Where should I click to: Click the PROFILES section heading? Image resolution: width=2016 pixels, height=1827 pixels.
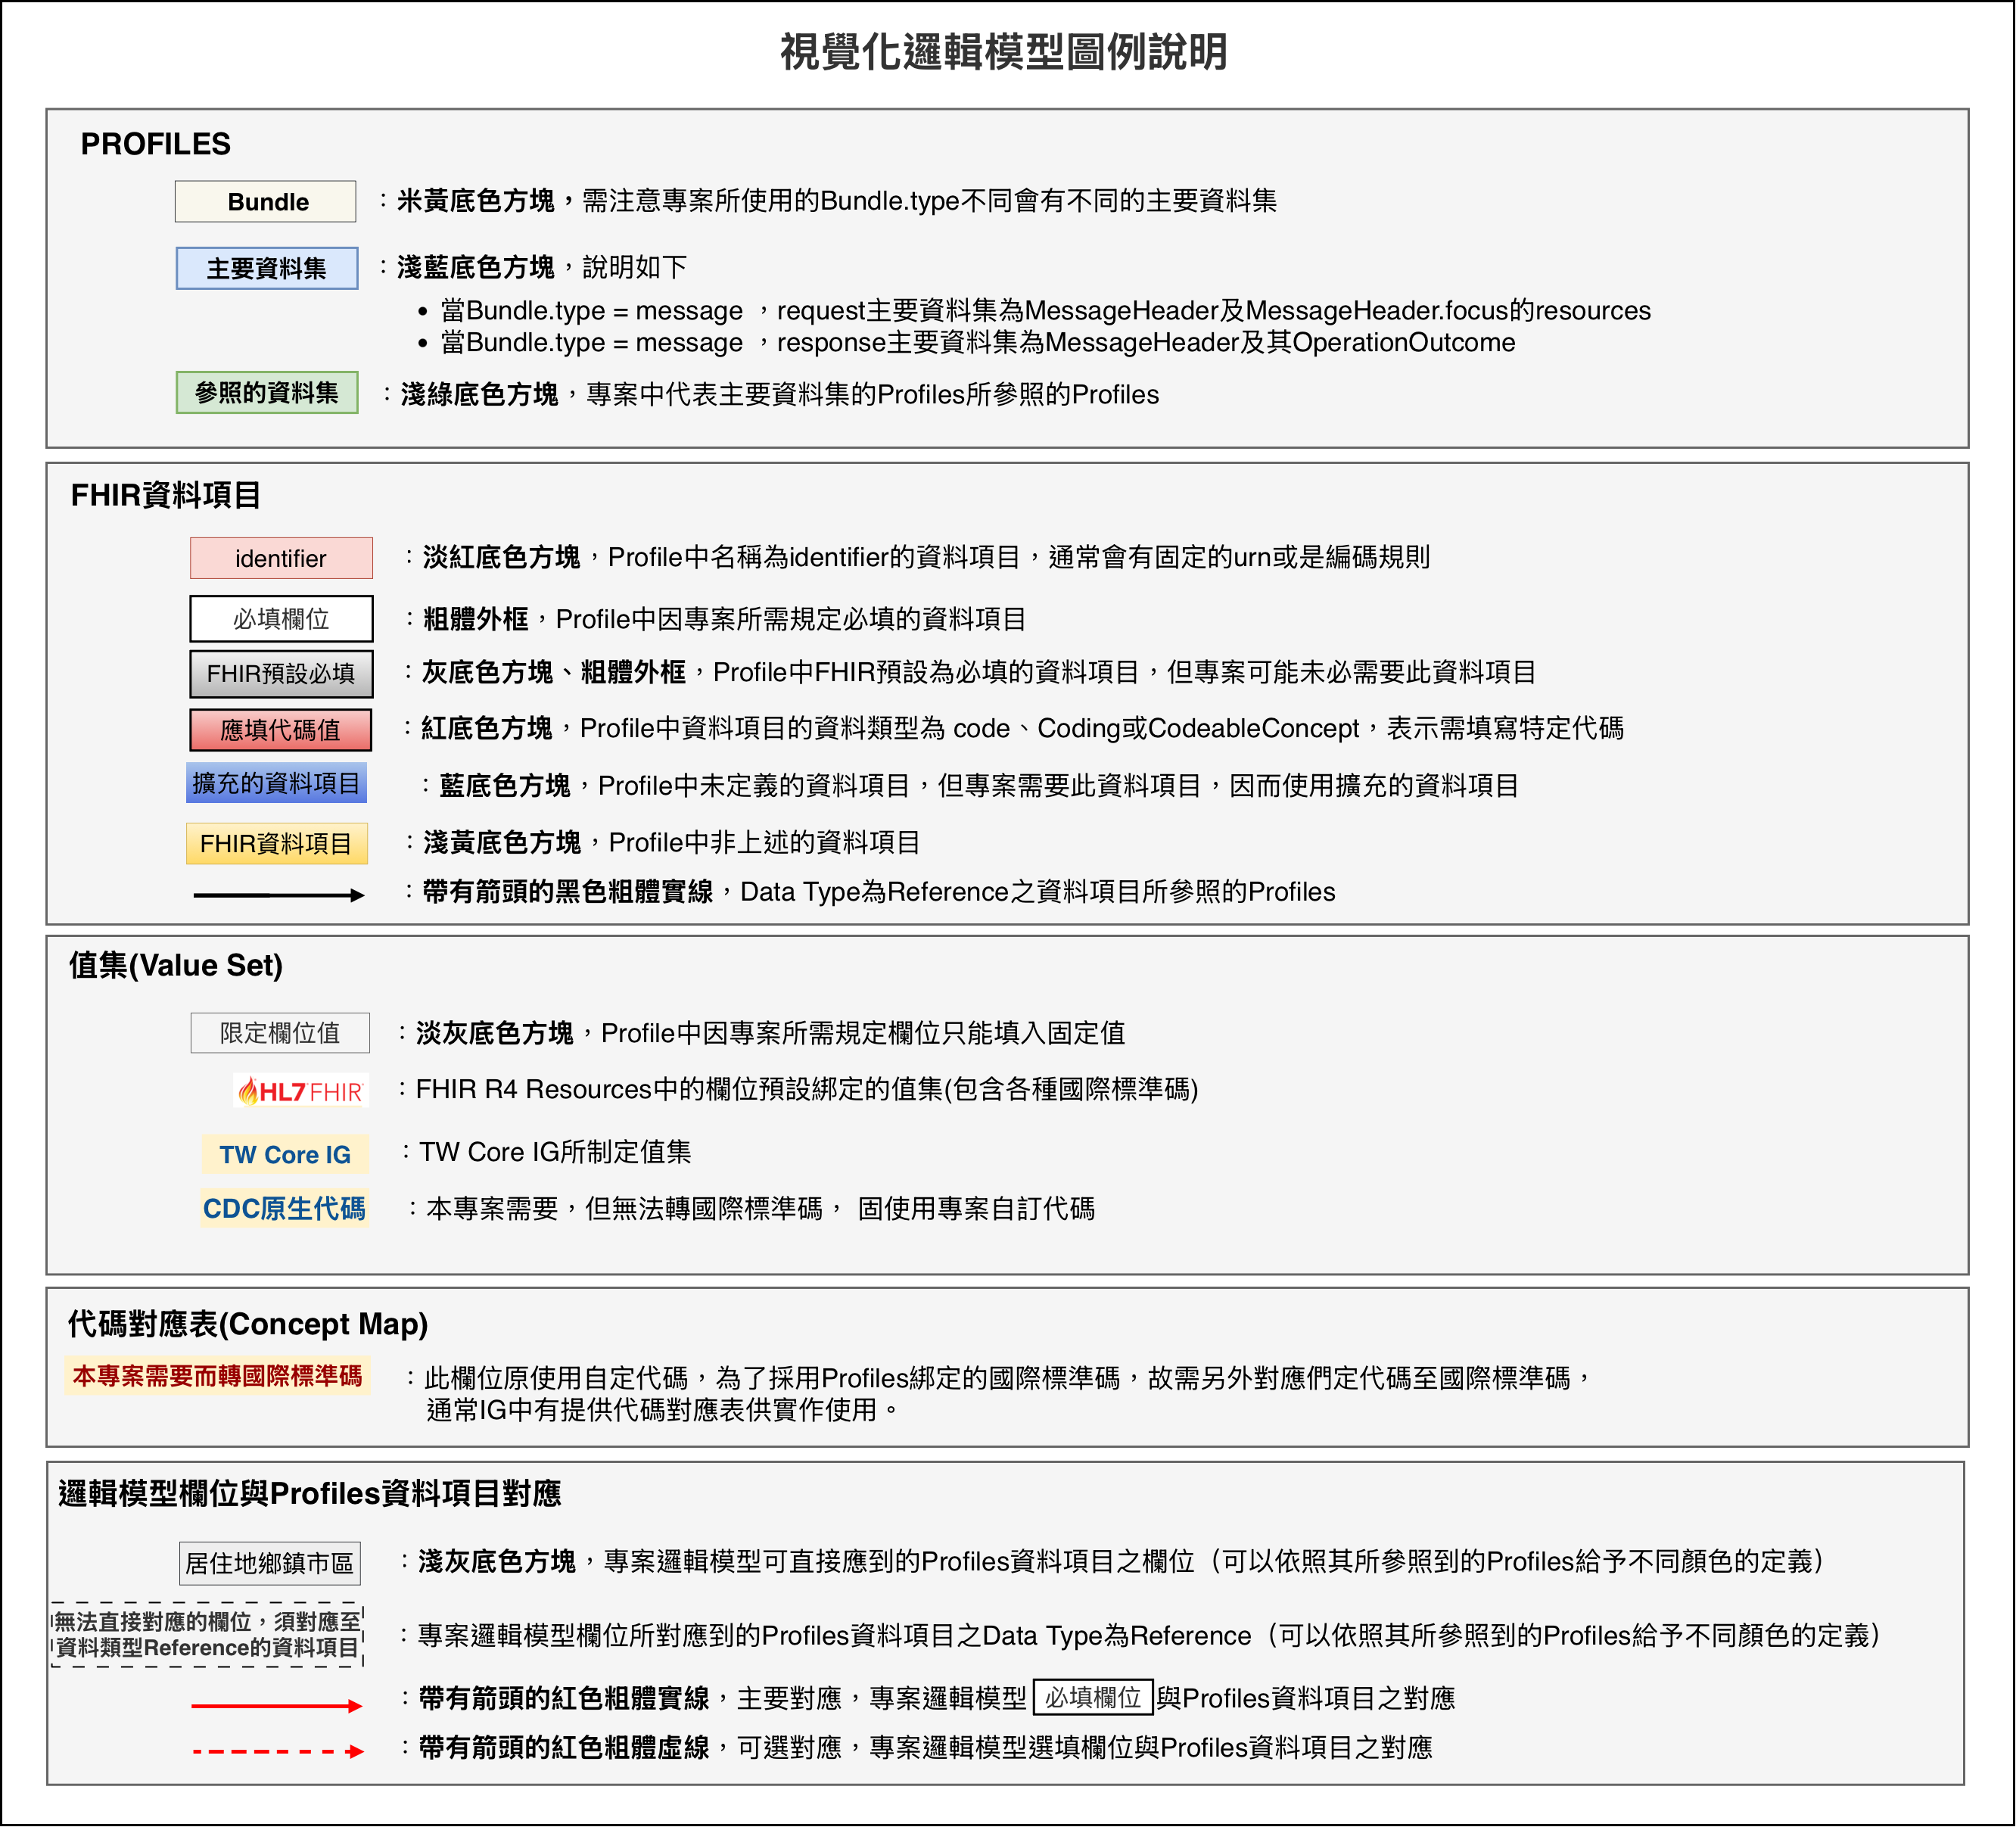[156, 144]
